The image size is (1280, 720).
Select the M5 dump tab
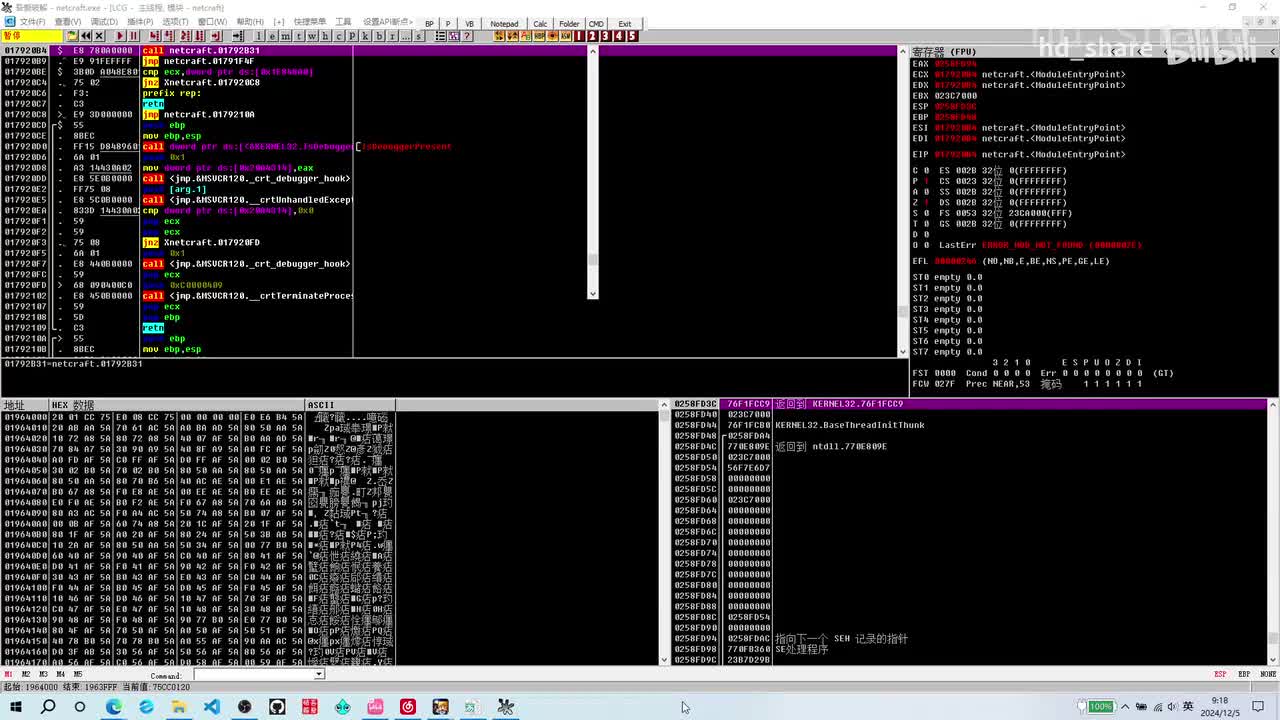(x=78, y=675)
